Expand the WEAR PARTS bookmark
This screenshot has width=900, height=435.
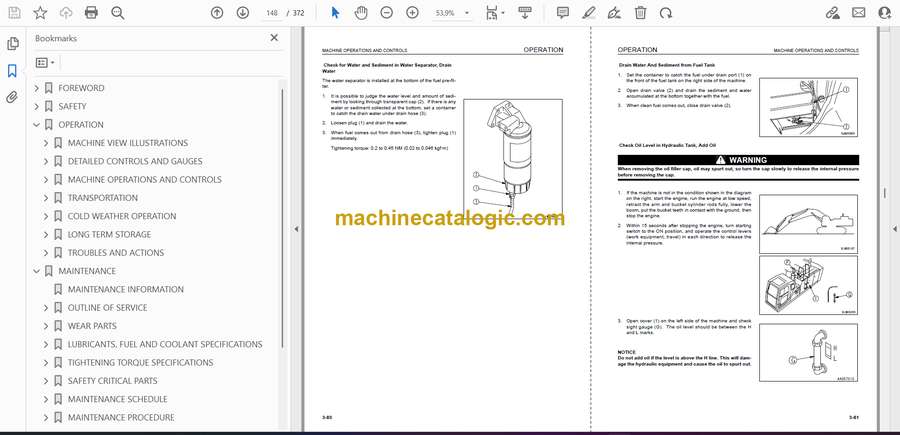[46, 326]
